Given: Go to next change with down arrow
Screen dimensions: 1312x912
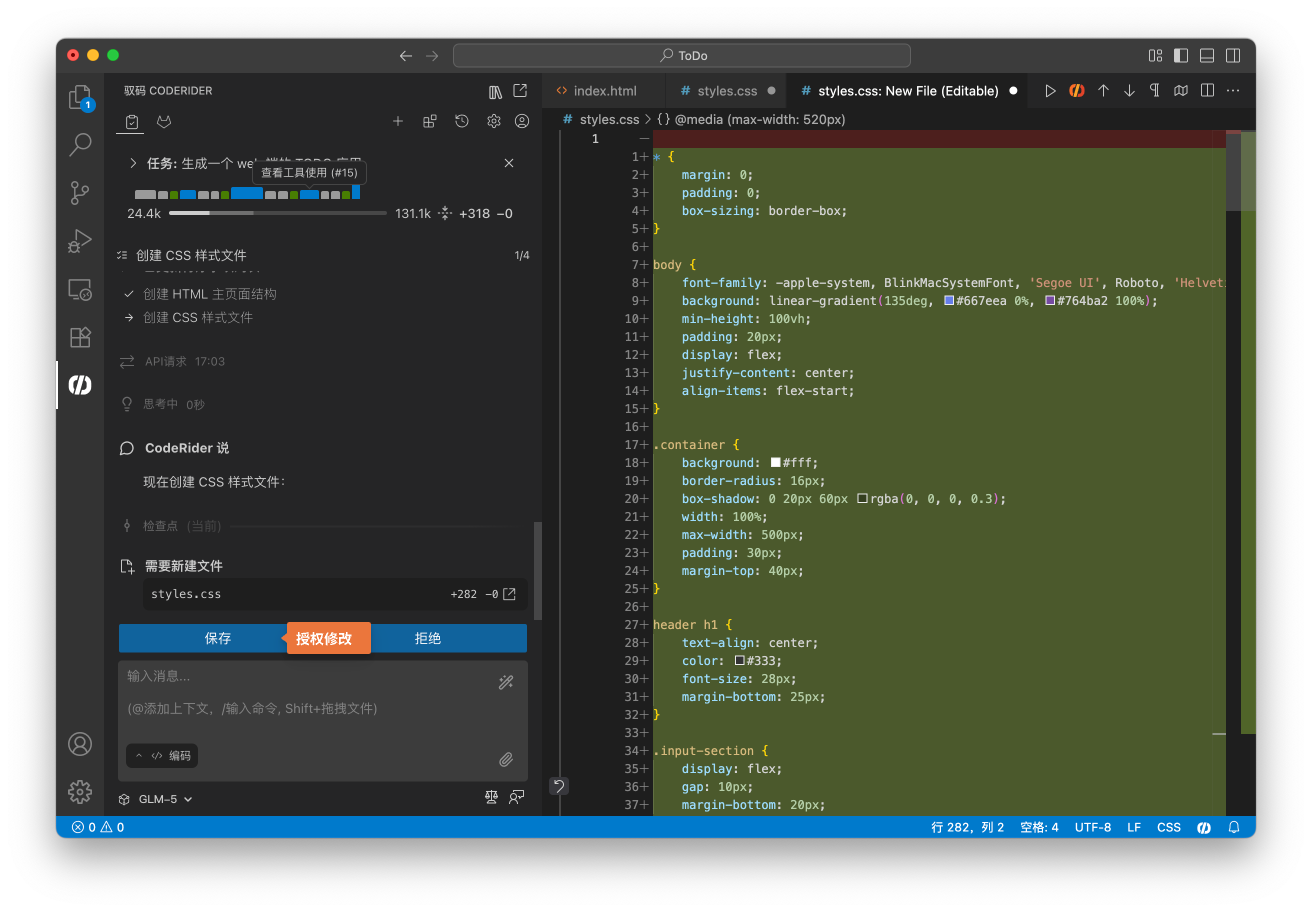Looking at the screenshot, I should (x=1129, y=91).
